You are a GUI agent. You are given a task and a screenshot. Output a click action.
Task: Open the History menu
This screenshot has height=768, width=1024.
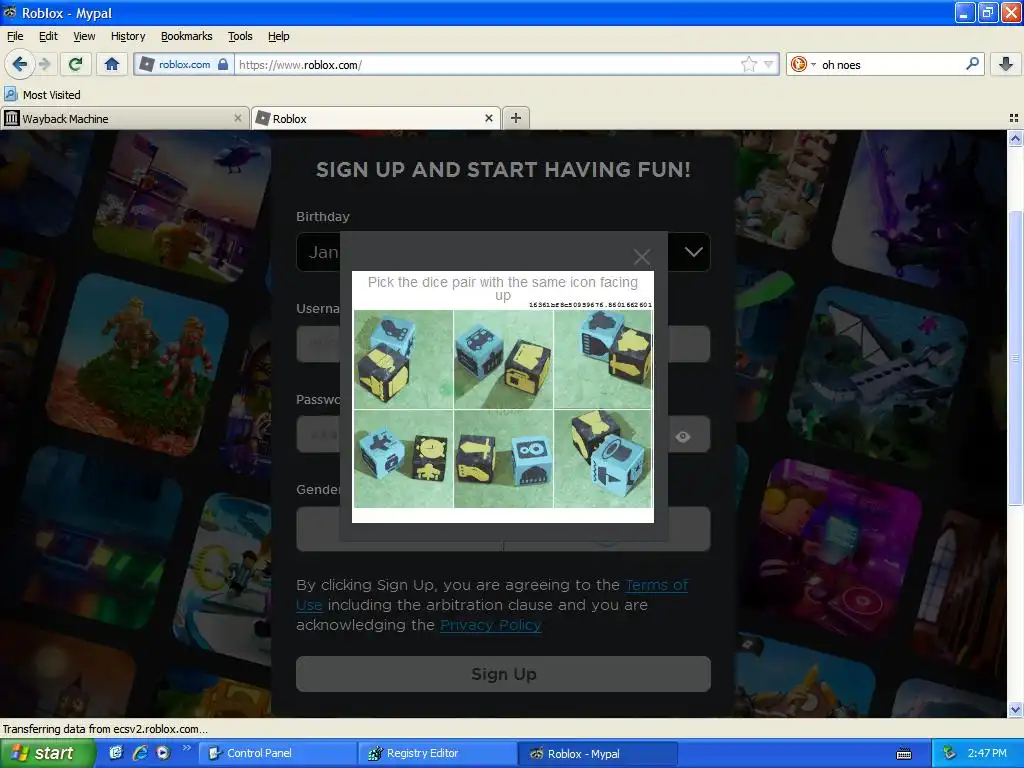click(x=128, y=36)
